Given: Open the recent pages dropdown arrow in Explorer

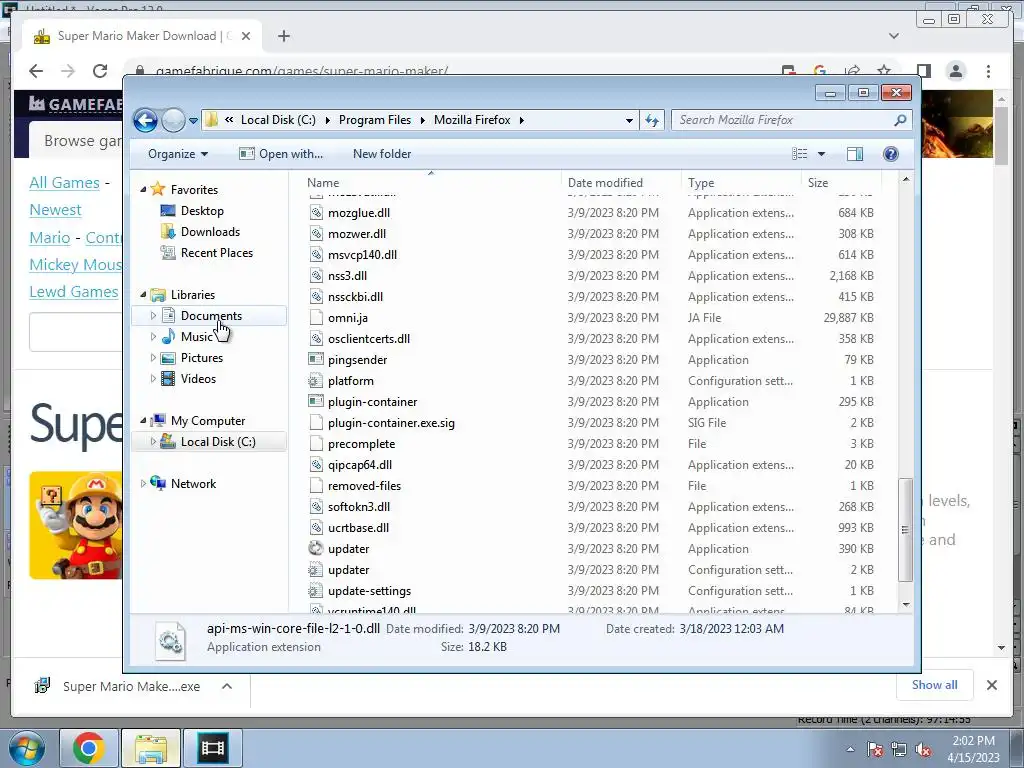Looking at the screenshot, I should click(x=193, y=121).
